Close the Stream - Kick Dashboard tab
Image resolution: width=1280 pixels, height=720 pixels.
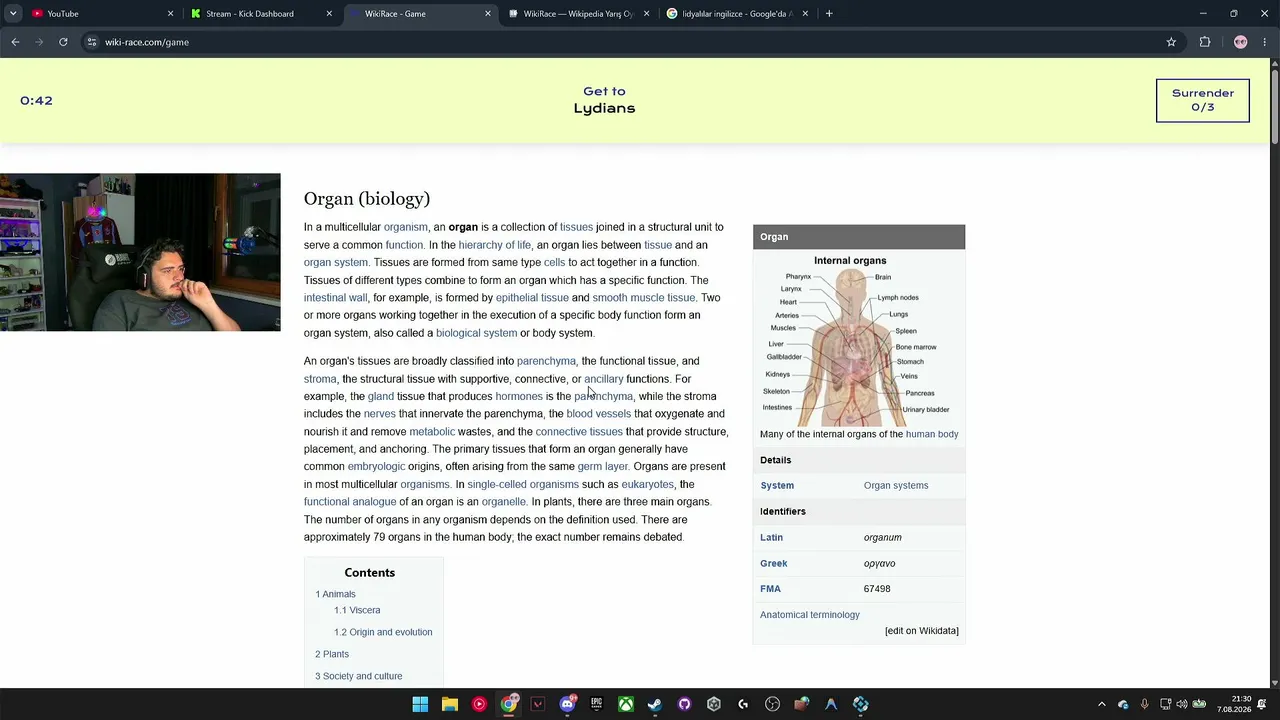point(329,14)
